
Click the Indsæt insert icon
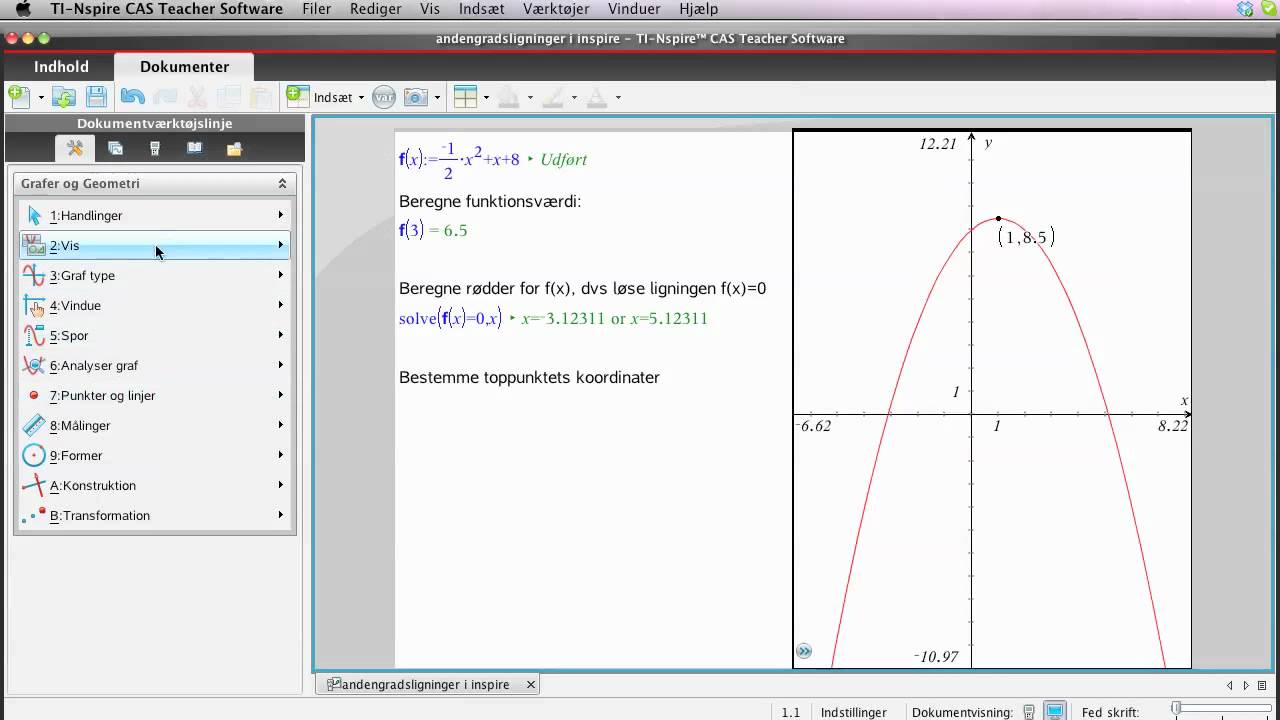point(298,97)
